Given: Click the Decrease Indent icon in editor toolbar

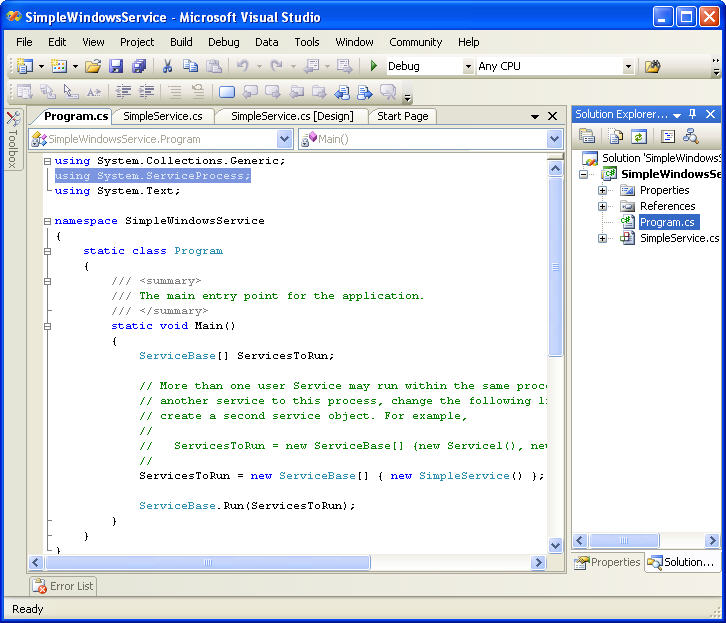Looking at the screenshot, I should tap(123, 92).
